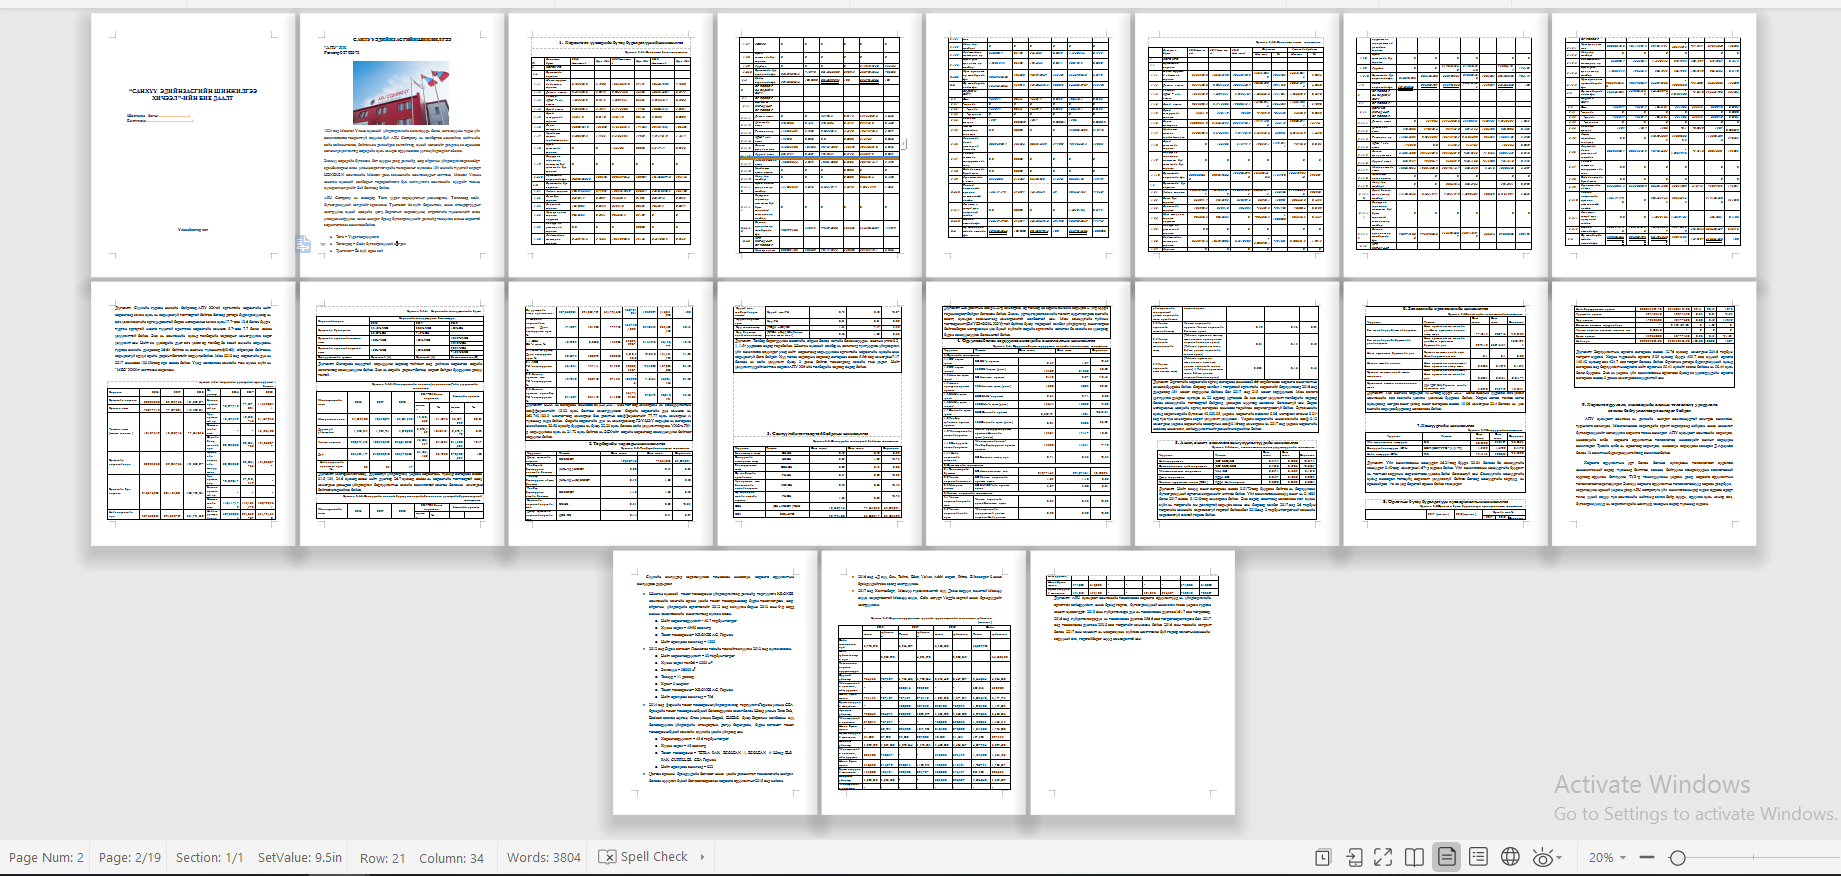This screenshot has height=876, width=1841.
Task: Click the Words: 3804 word count
Action: click(x=543, y=857)
